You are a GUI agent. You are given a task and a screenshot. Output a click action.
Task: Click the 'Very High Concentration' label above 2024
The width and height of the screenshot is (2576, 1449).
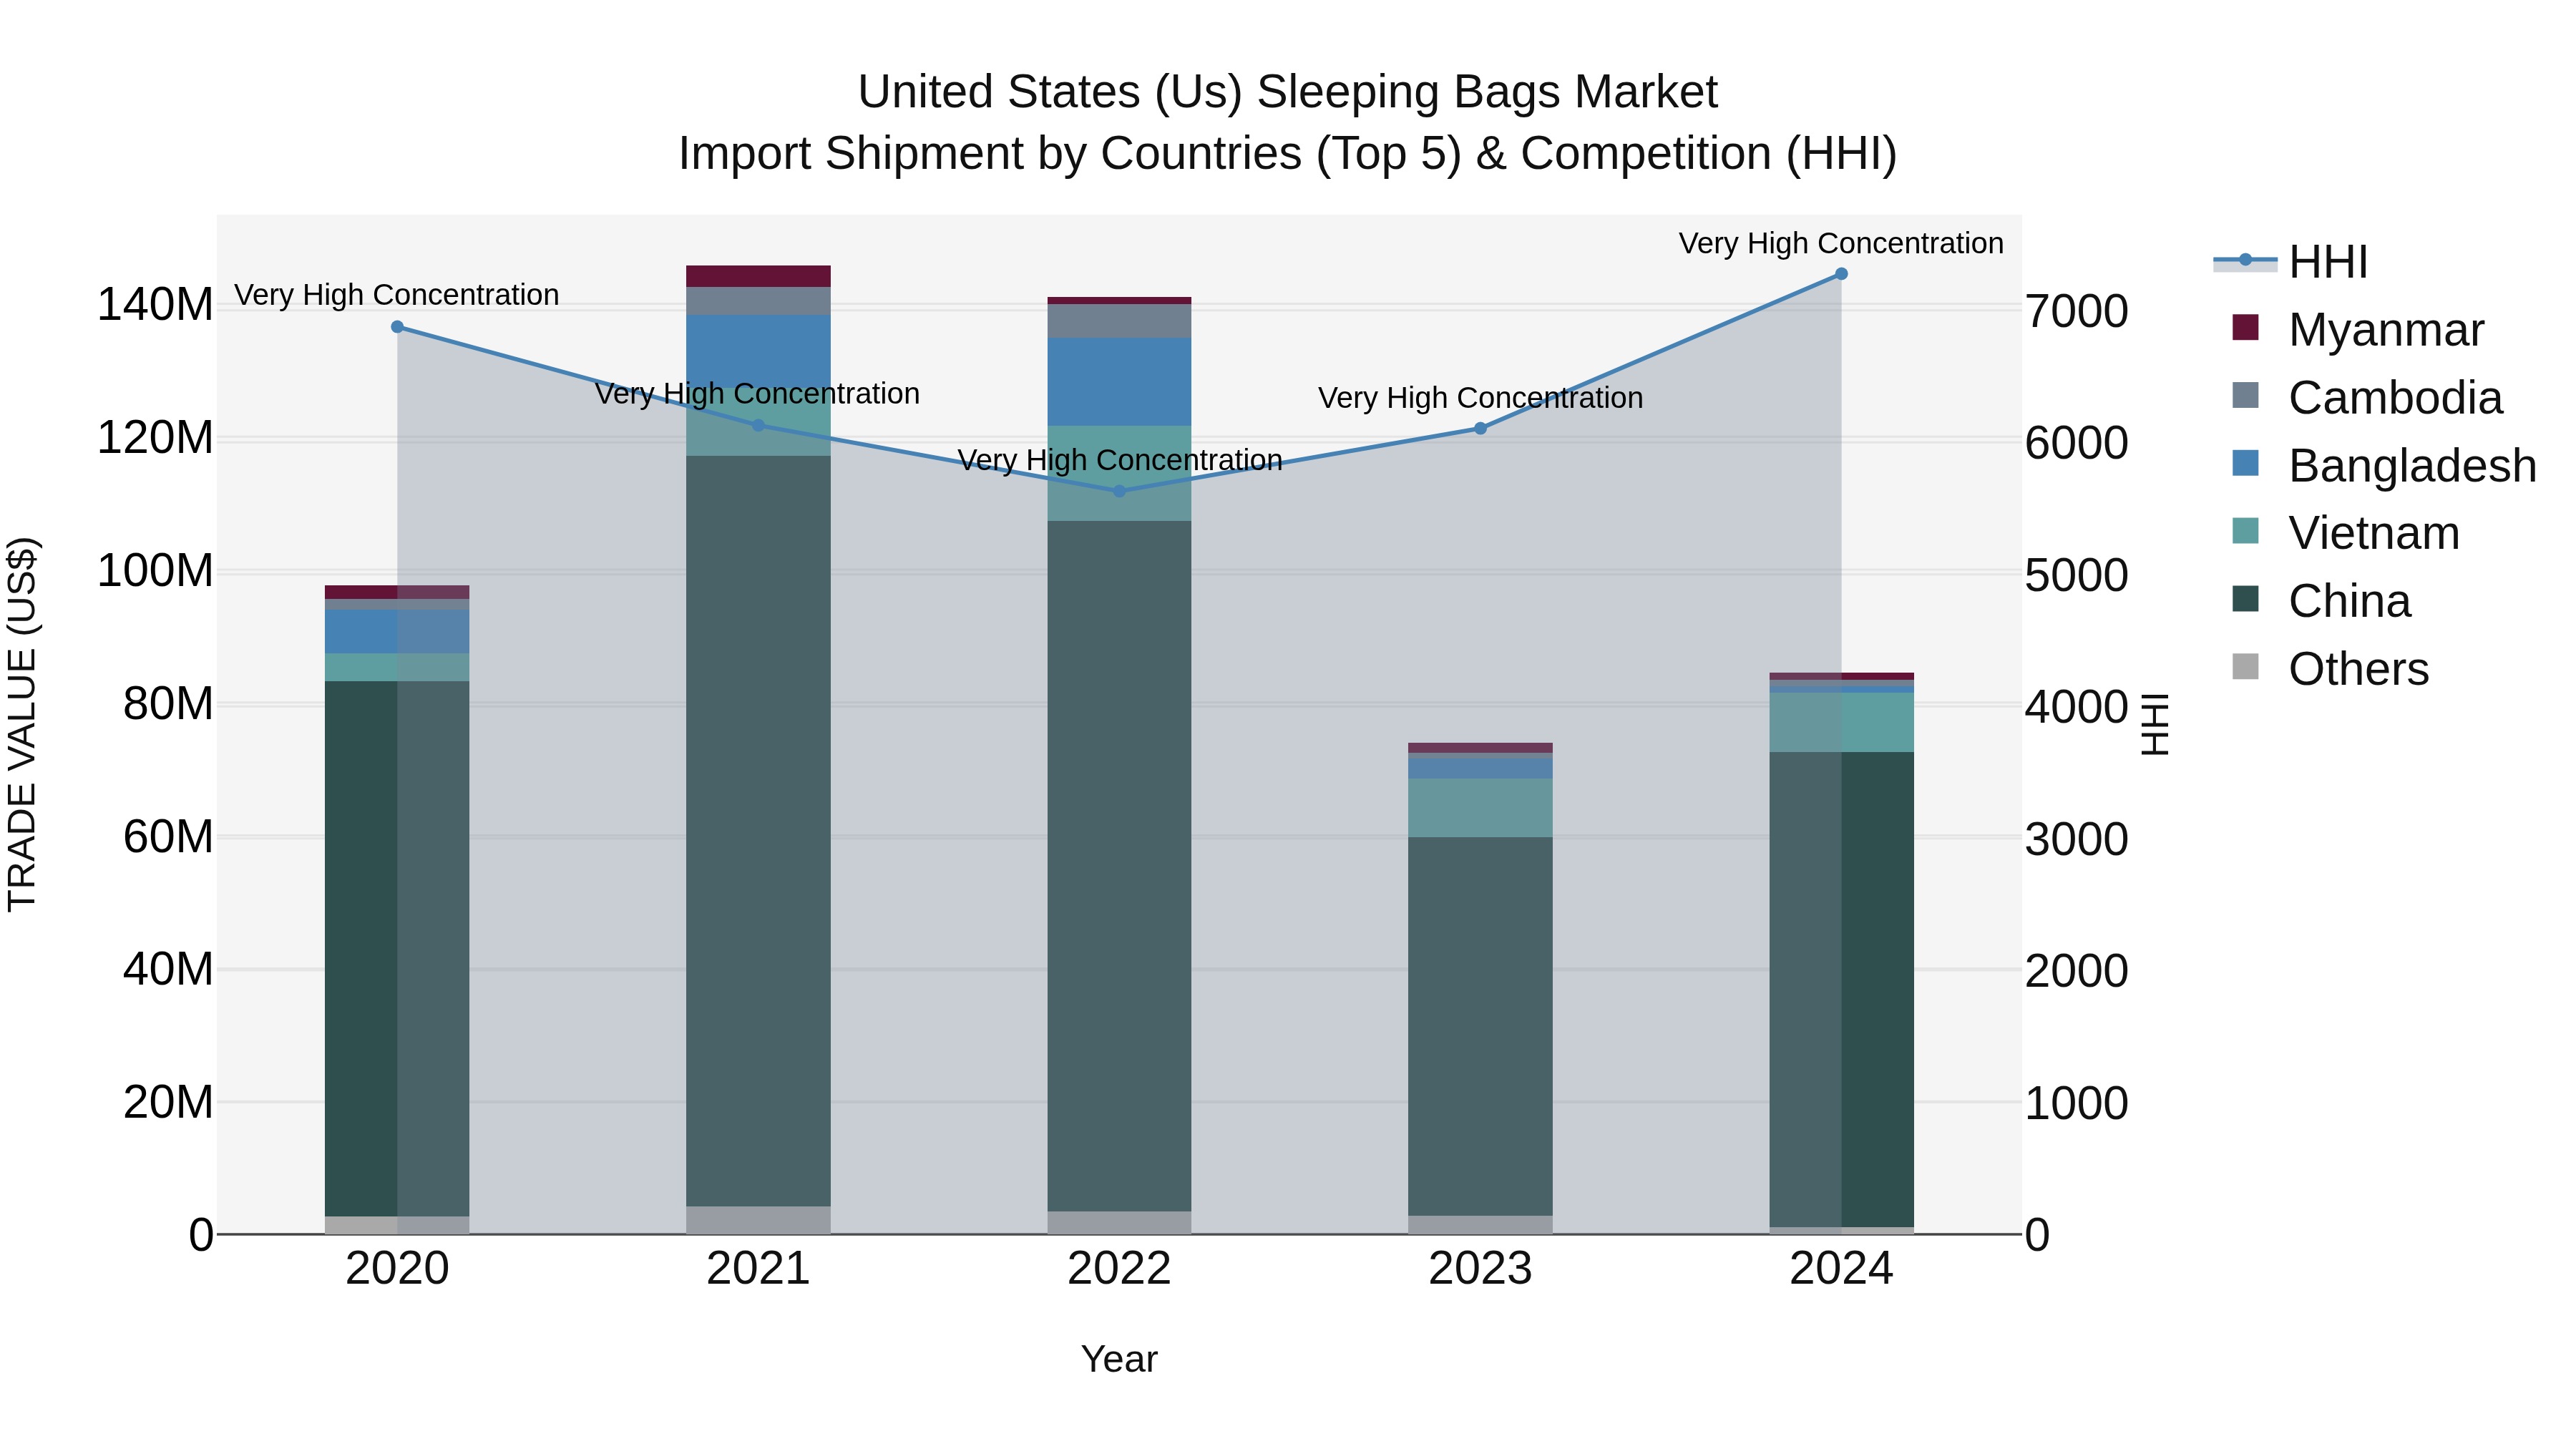click(1841, 243)
